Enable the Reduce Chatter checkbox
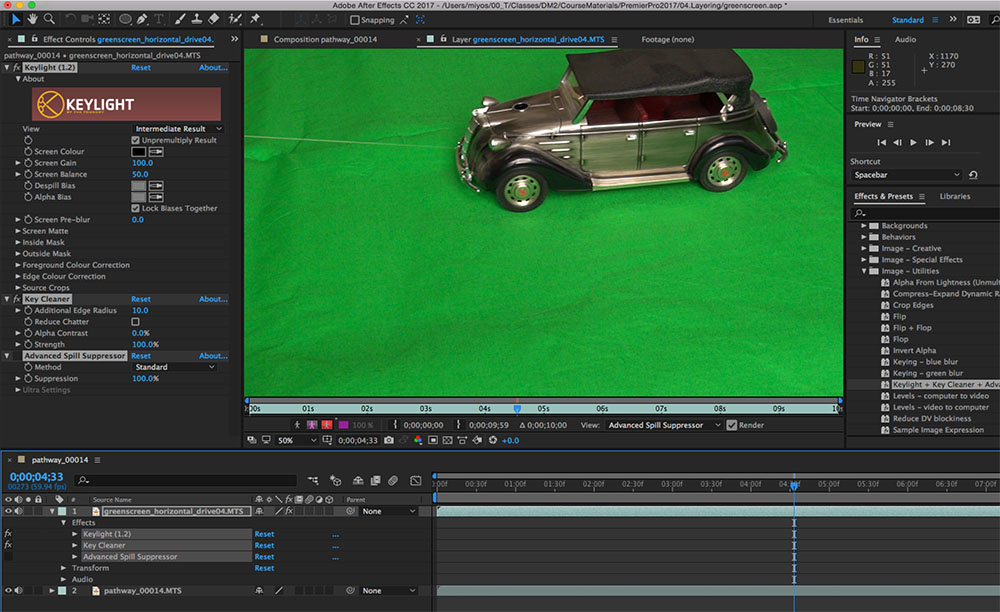This screenshot has height=612, width=1000. tap(136, 322)
